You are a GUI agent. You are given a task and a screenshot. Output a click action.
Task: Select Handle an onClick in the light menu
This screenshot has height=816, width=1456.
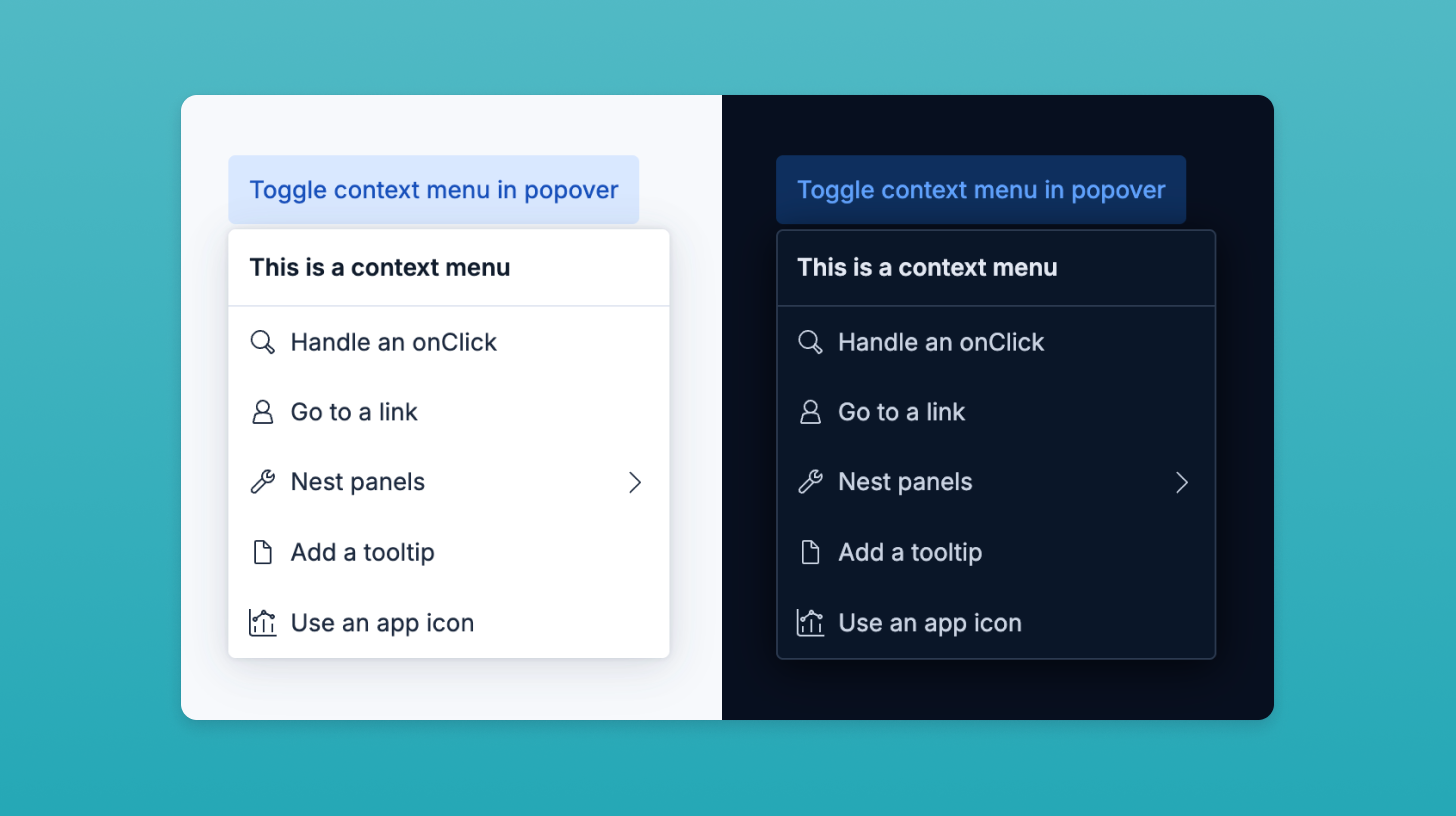point(393,342)
